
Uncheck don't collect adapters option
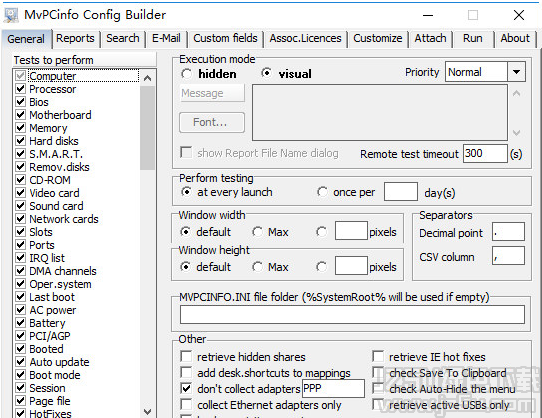[186, 388]
